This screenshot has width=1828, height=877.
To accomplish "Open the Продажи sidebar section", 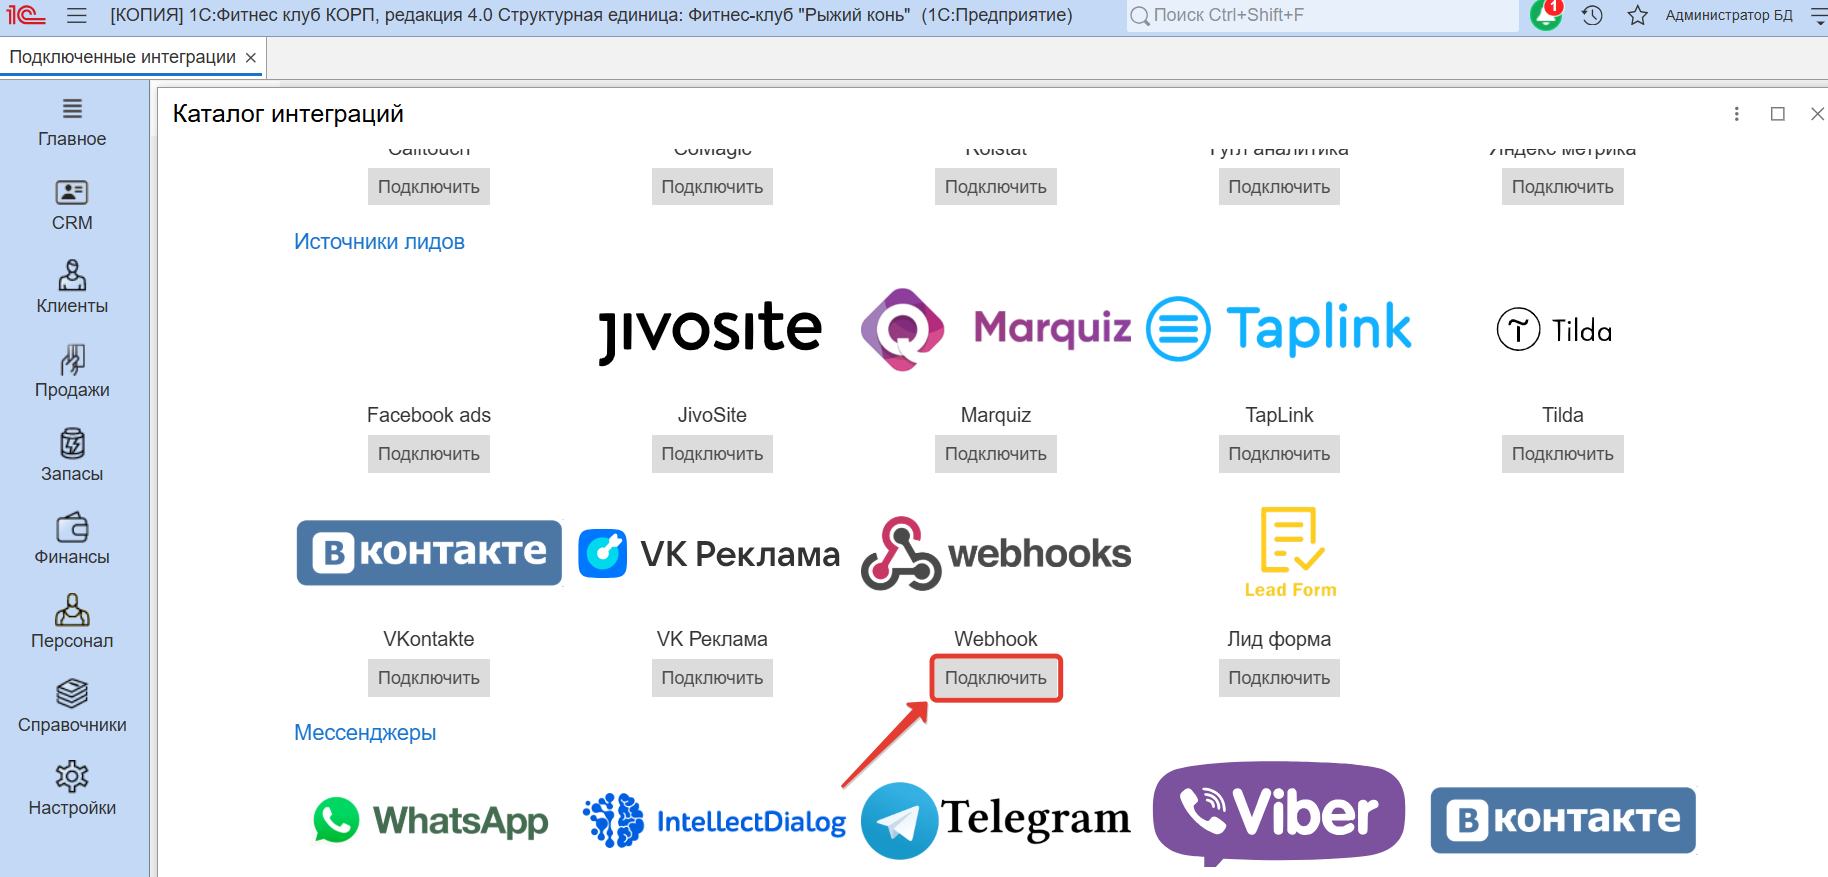I will tap(72, 372).
